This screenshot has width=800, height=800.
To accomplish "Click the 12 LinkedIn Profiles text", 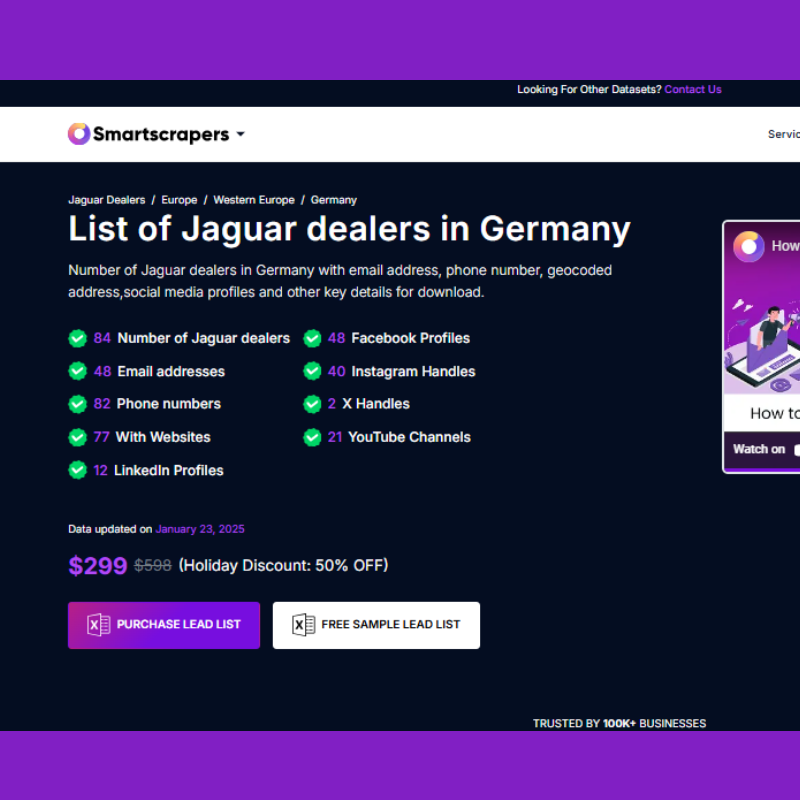I will (159, 470).
